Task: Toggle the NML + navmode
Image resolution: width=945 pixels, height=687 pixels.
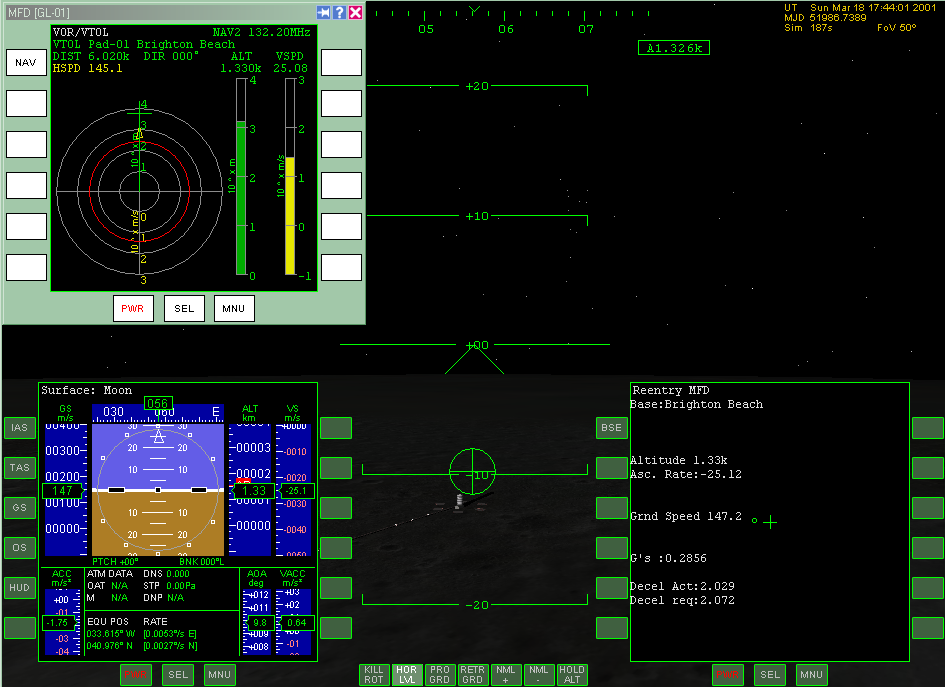Action: coord(506,675)
